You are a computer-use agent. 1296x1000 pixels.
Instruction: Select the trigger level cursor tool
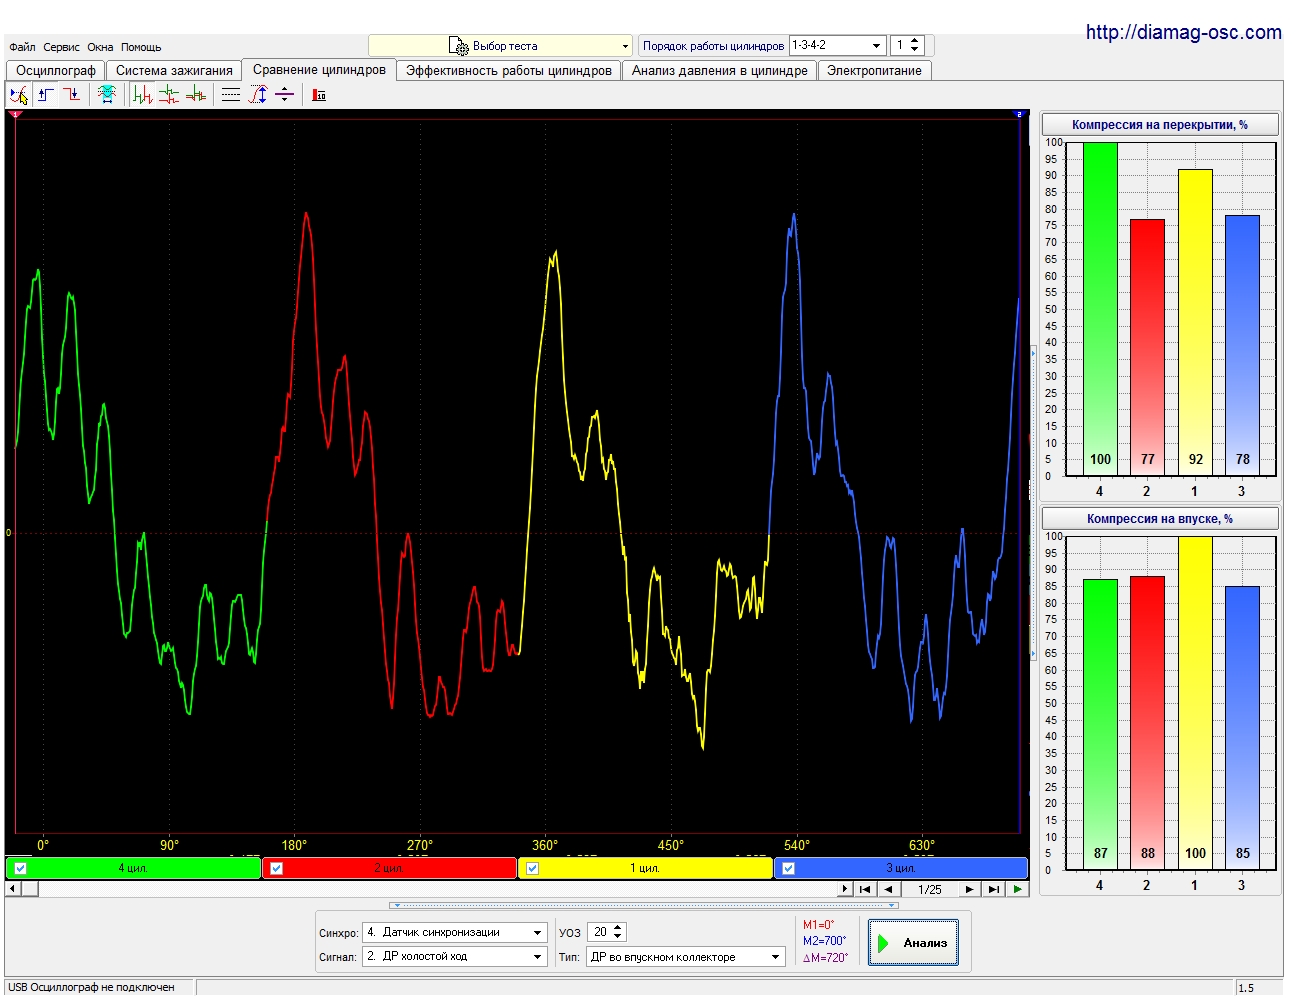click(x=19, y=95)
